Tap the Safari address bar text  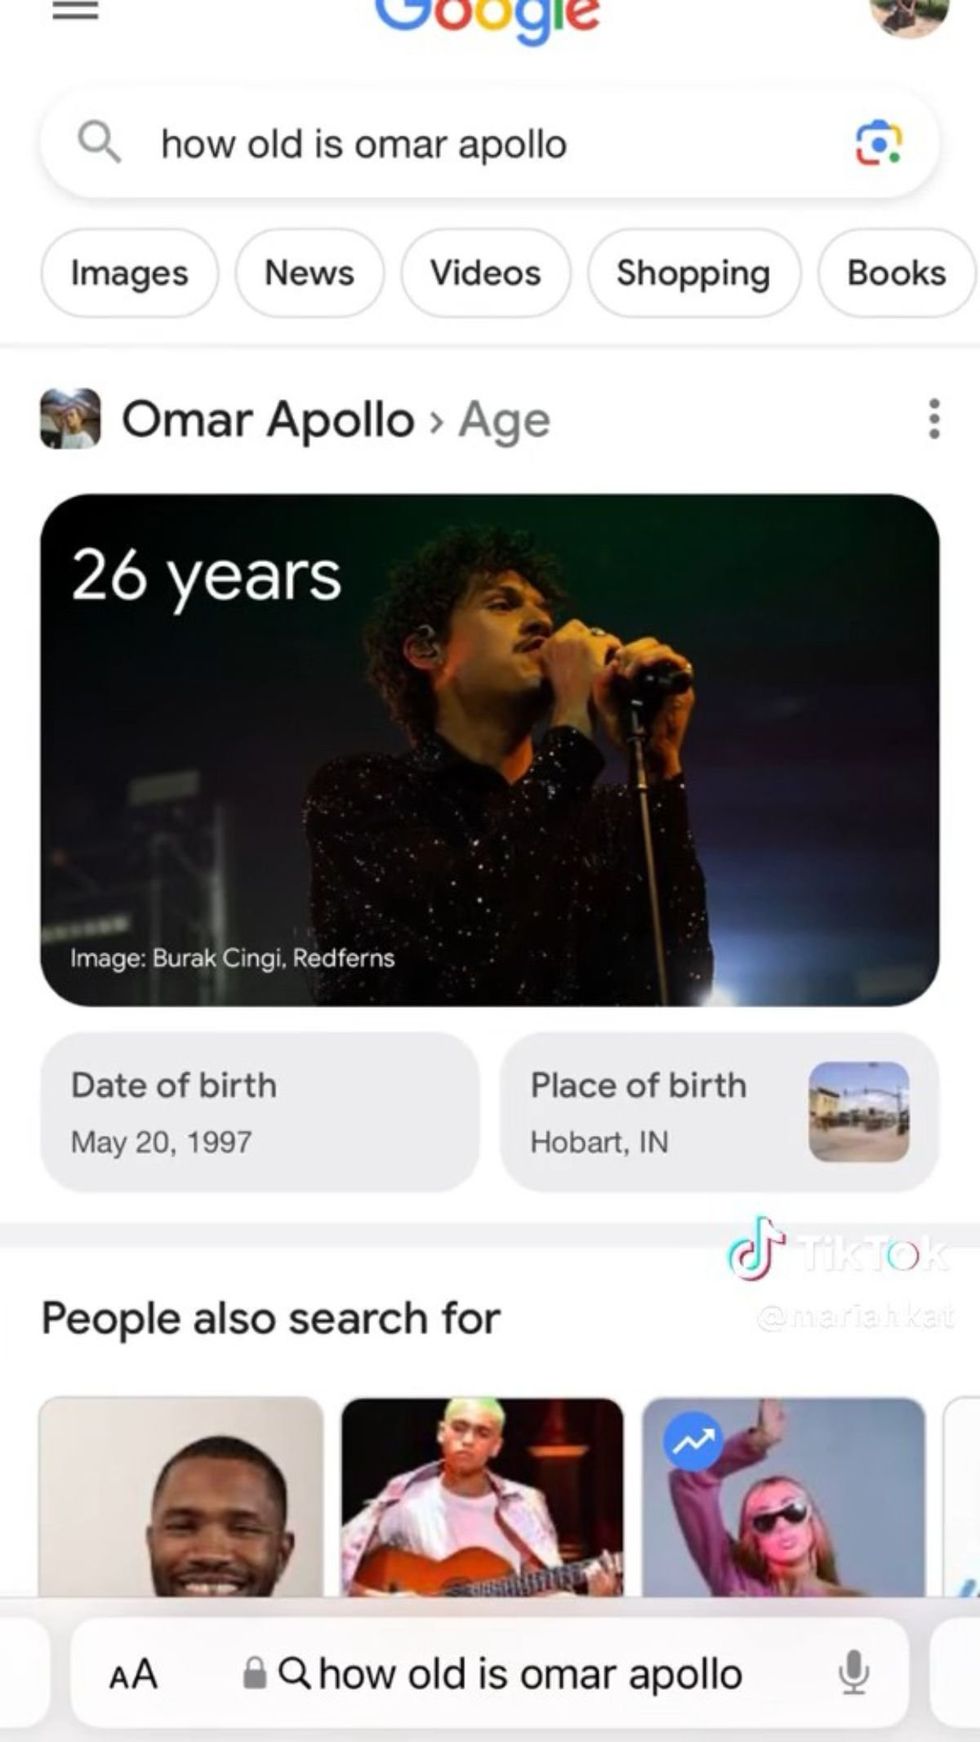[x=530, y=1673]
